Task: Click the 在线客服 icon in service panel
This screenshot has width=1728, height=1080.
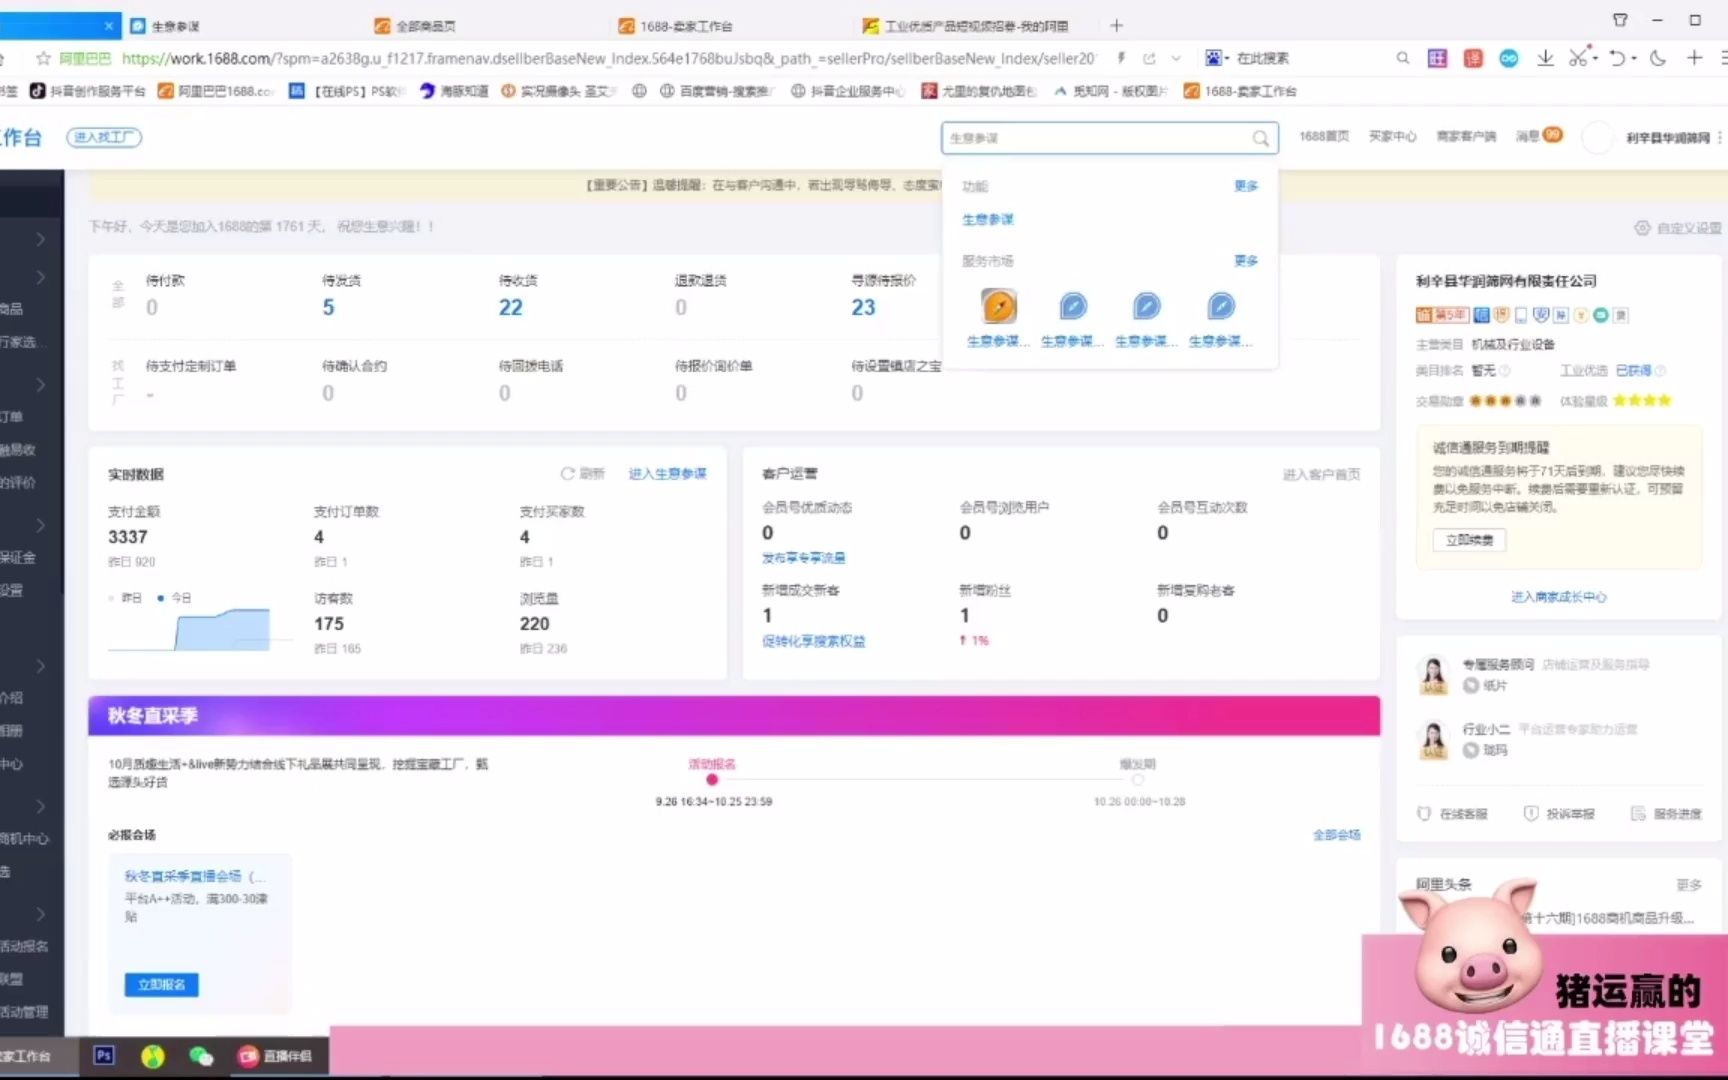Action: tap(1424, 813)
